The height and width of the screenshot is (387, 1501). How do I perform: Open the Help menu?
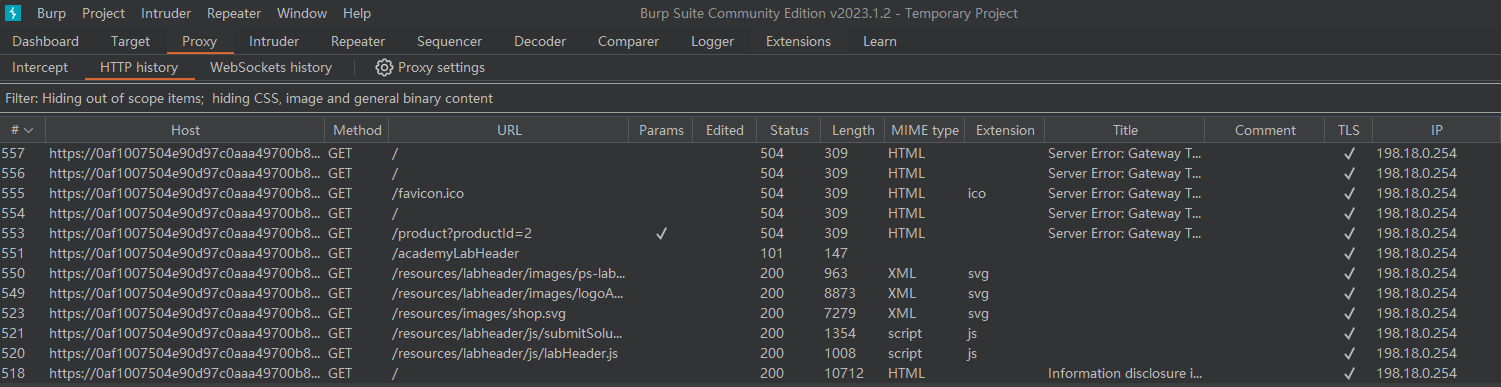(x=357, y=13)
